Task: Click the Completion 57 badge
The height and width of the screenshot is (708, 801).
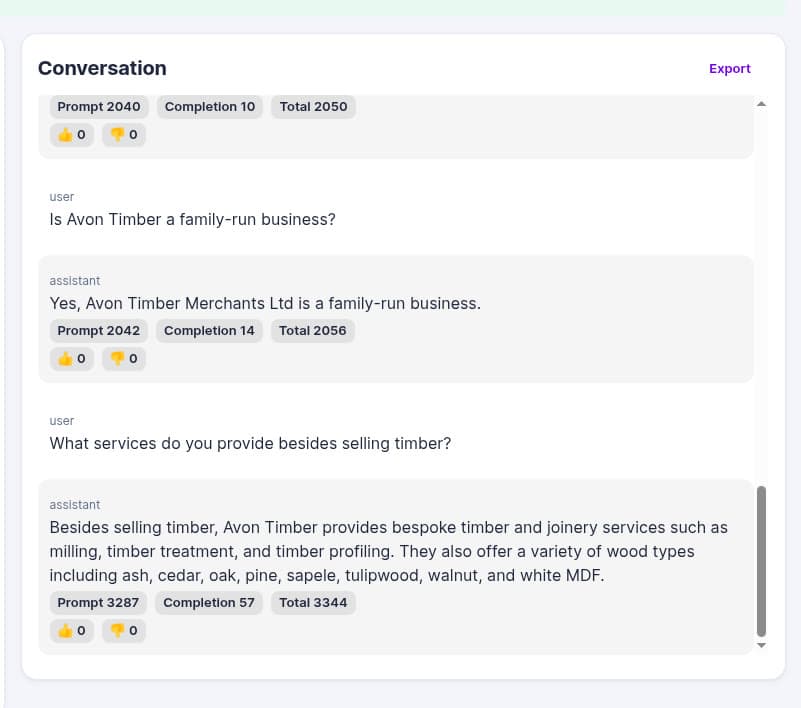Action: pos(208,603)
